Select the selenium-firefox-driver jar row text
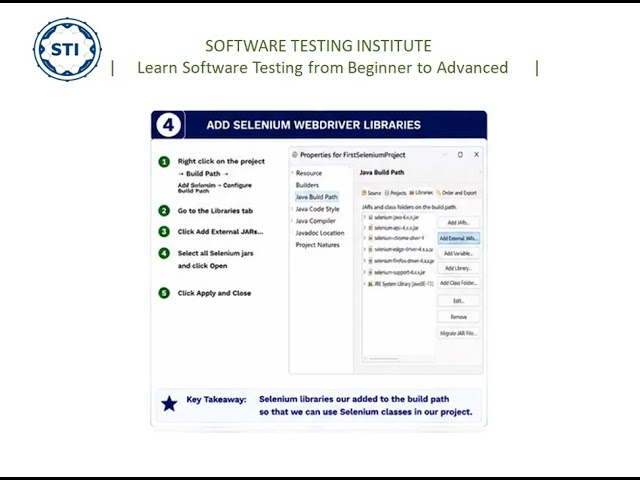Viewport: 640px width, 480px height. [x=404, y=261]
